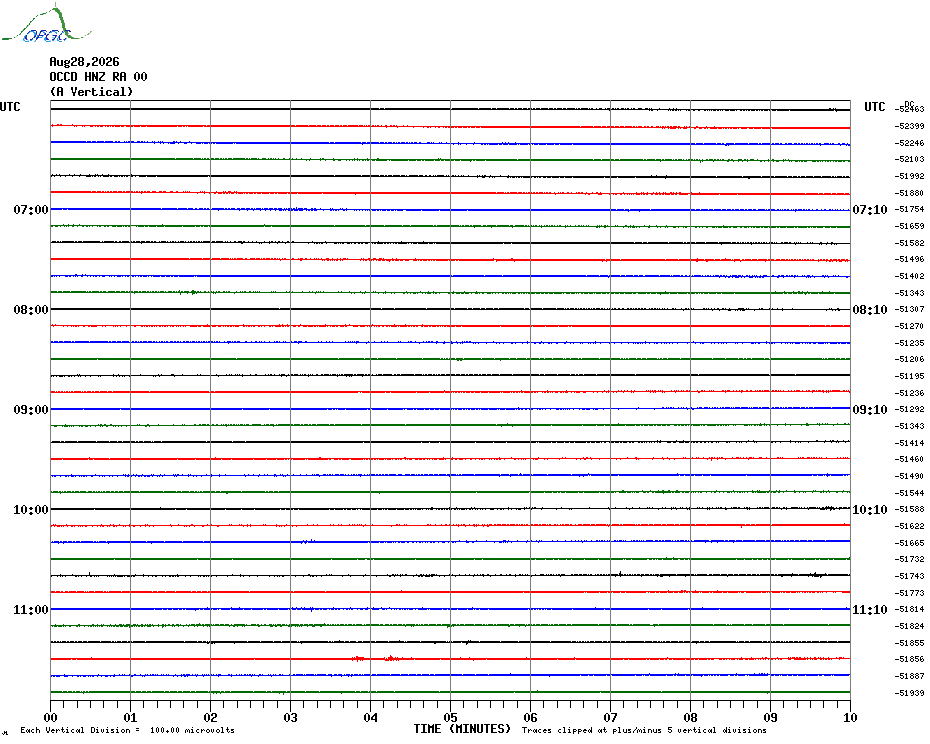Click the DC offset value -51236
Image resolution: width=930 pixels, height=744 pixels.
click(910, 393)
